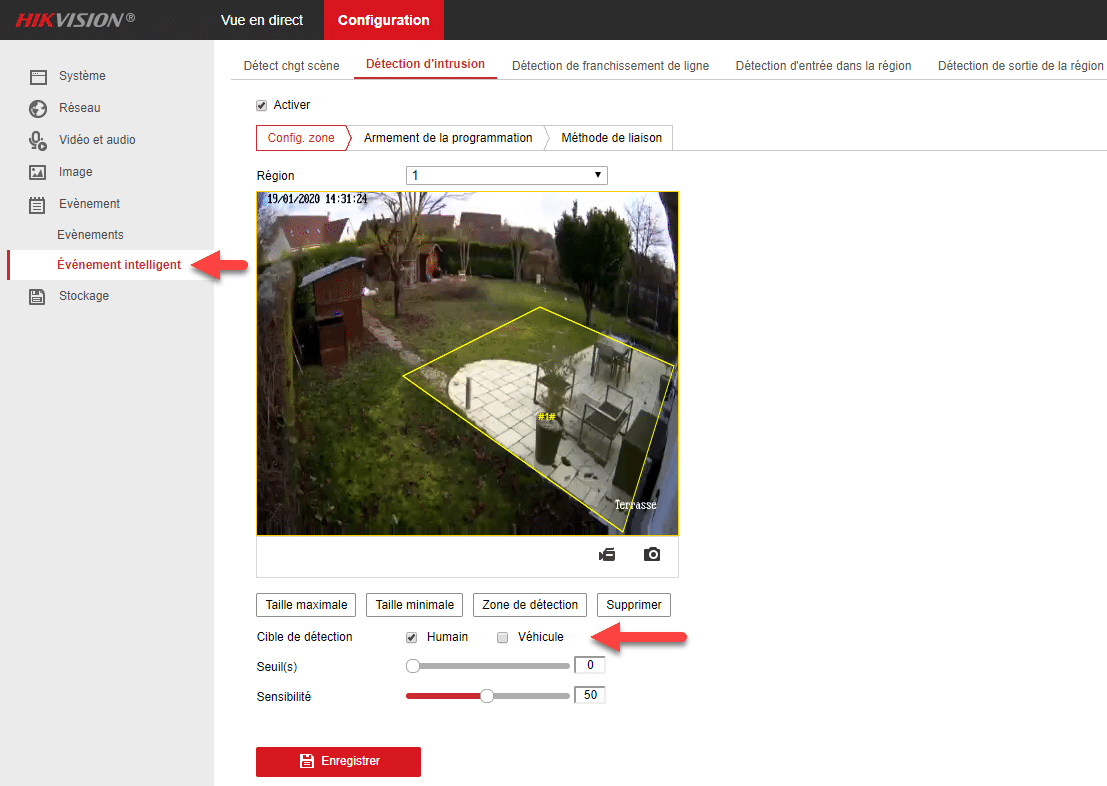The height and width of the screenshot is (786, 1107).
Task: Click the Seuil(s) slider handle
Action: pyautogui.click(x=413, y=666)
